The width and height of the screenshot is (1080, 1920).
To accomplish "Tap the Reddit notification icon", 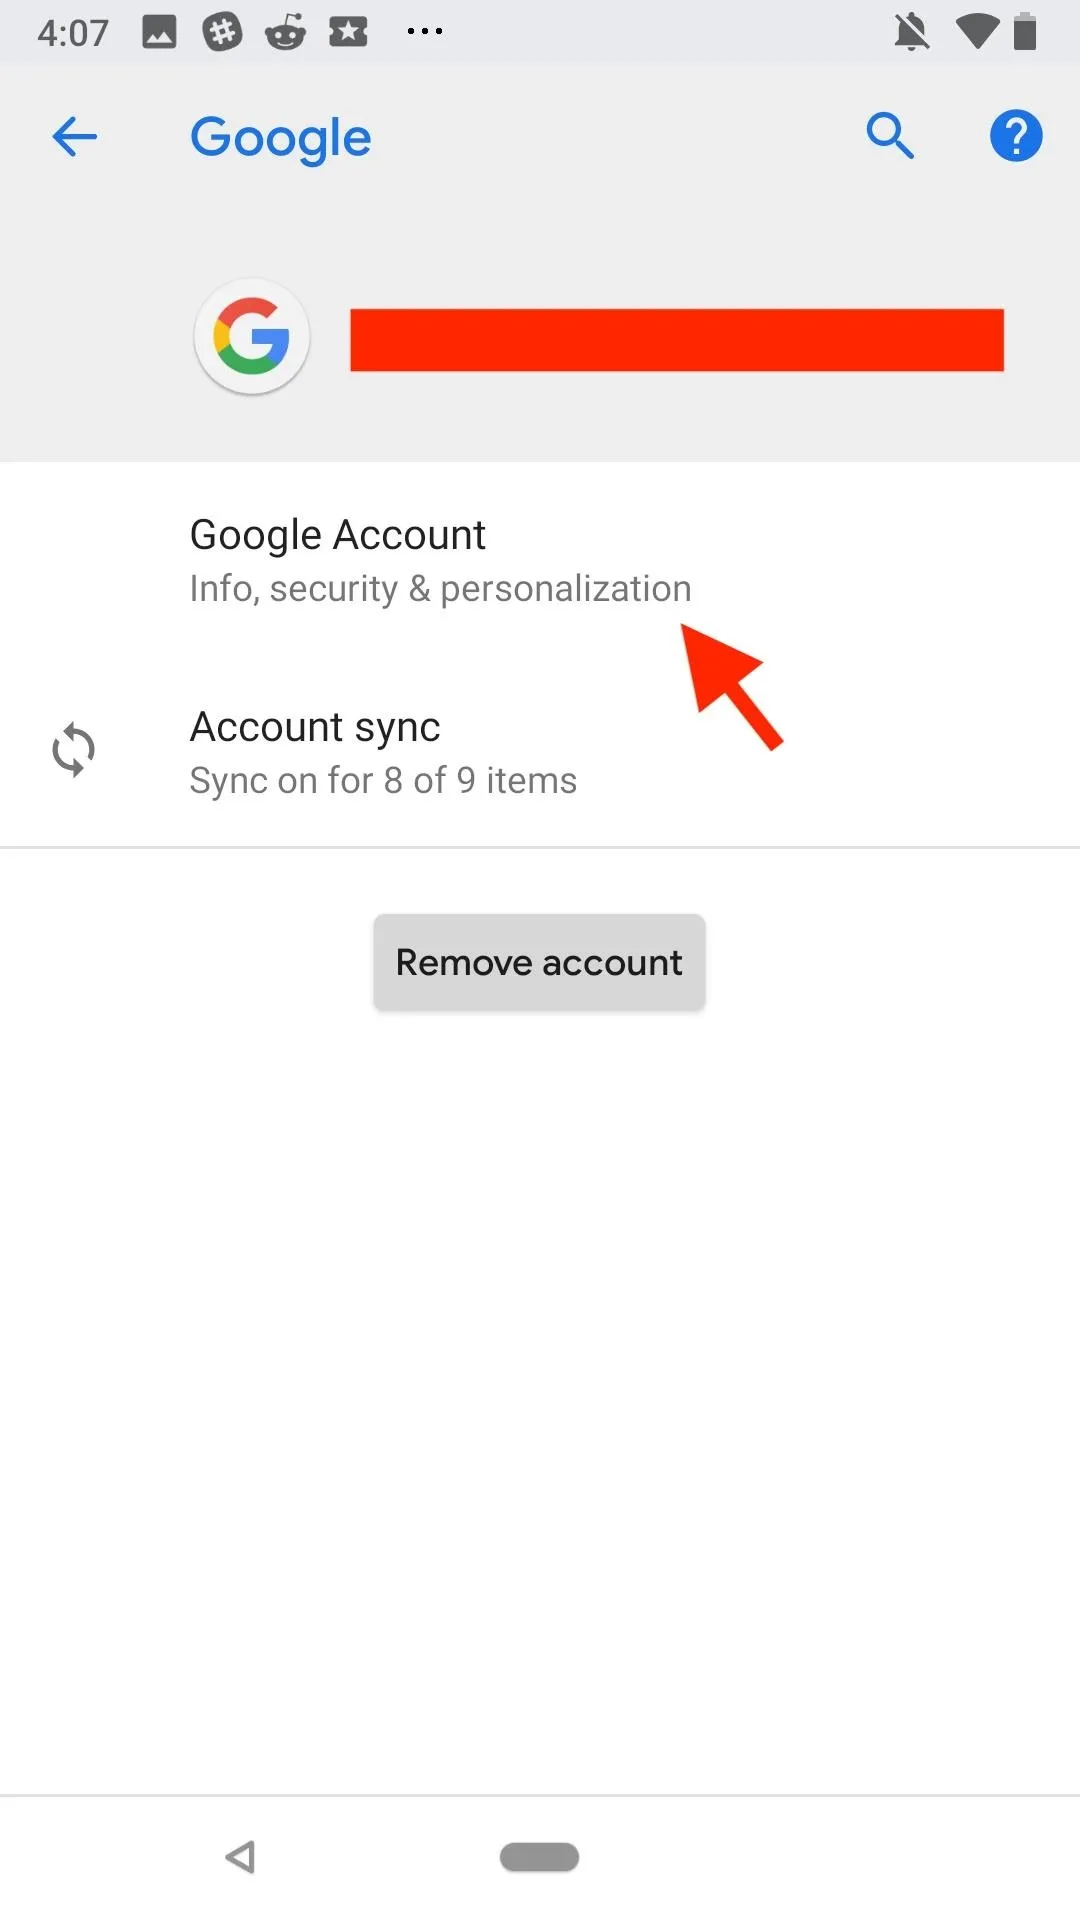I will click(285, 32).
